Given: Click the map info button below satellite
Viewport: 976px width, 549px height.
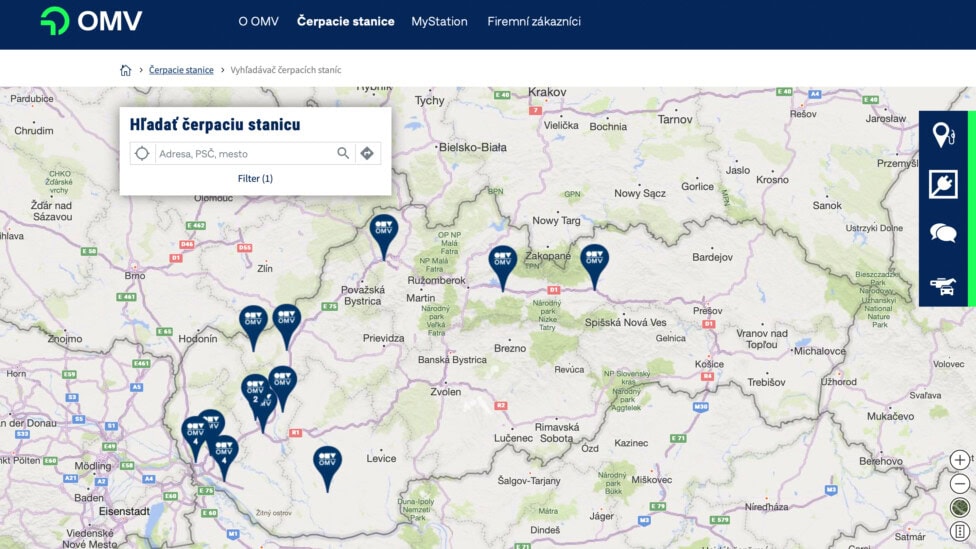Looking at the screenshot, I should pos(960,531).
